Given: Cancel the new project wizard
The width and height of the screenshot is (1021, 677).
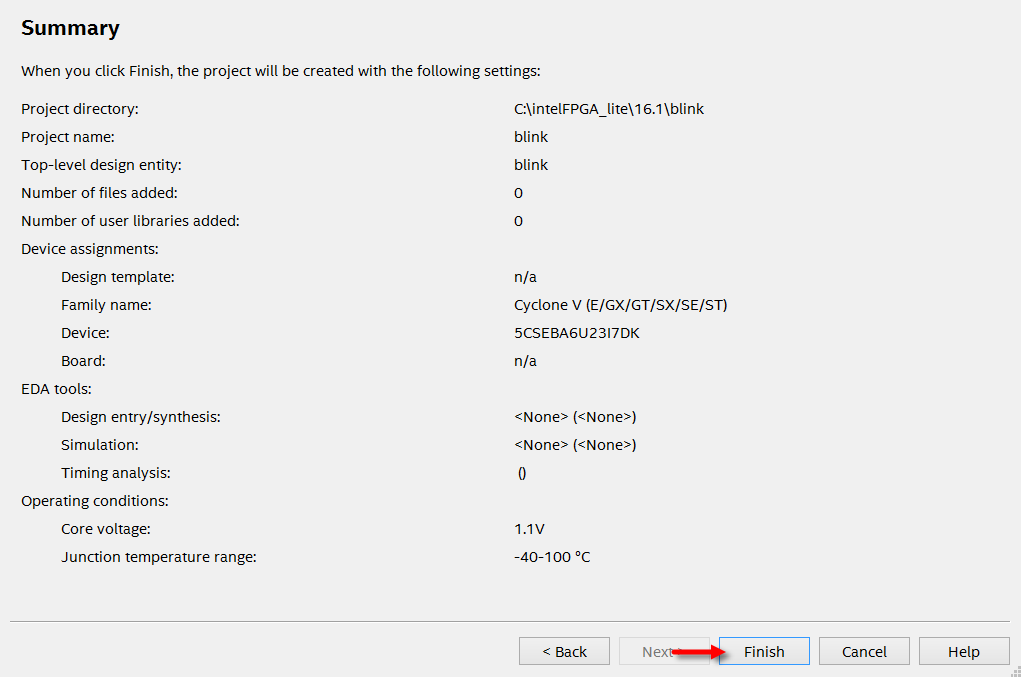Looking at the screenshot, I should (864, 651).
